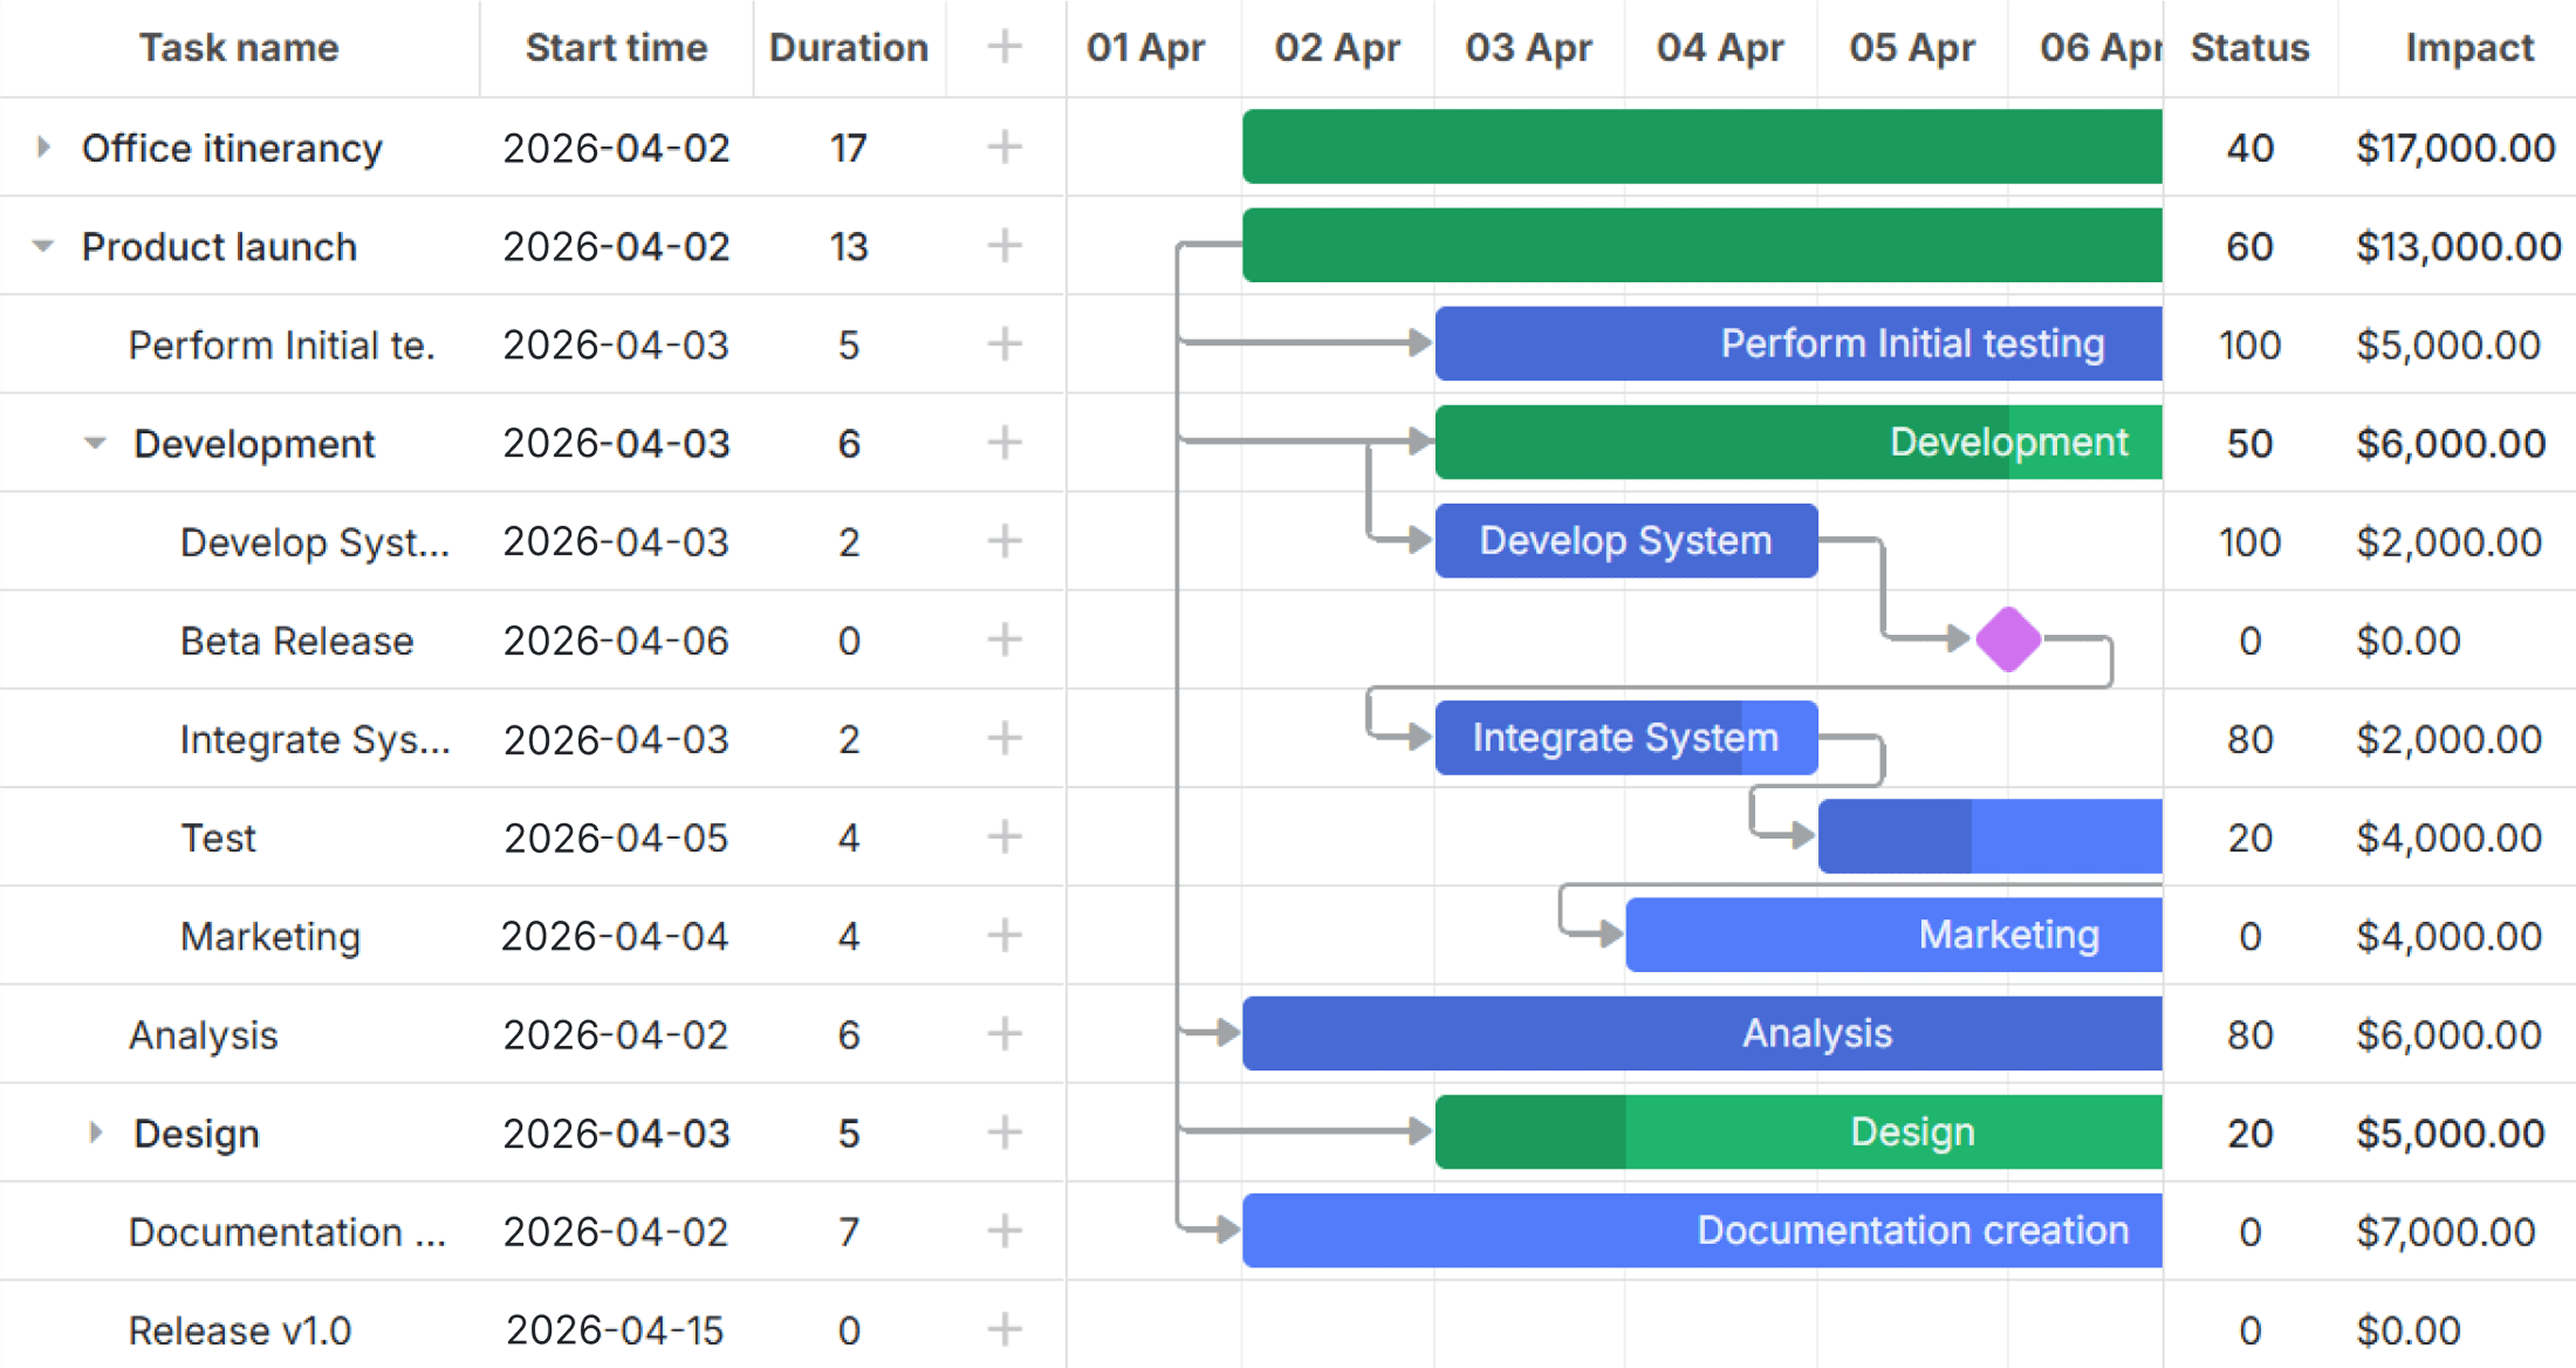The height and width of the screenshot is (1368, 2576).
Task: Click the plus icon in Develop System row
Action: point(1004,541)
